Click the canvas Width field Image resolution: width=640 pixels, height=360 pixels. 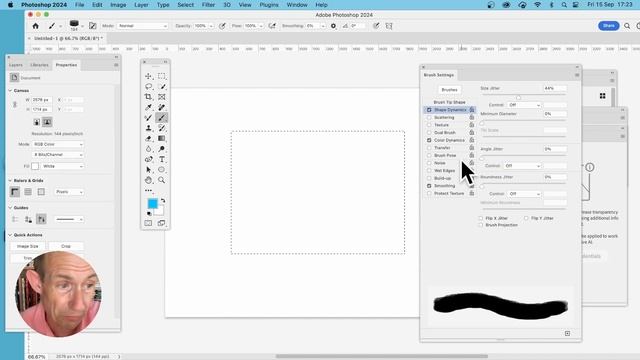point(42,100)
